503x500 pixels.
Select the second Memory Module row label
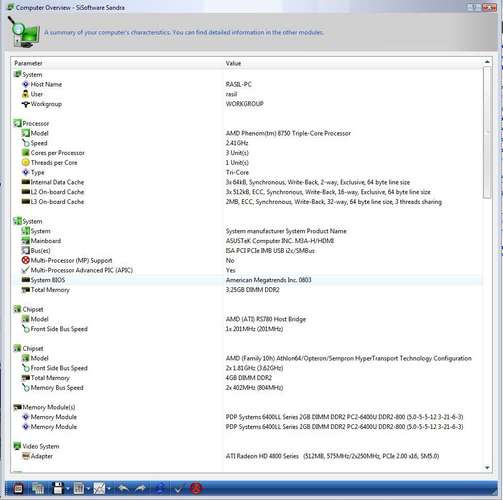click(x=54, y=427)
